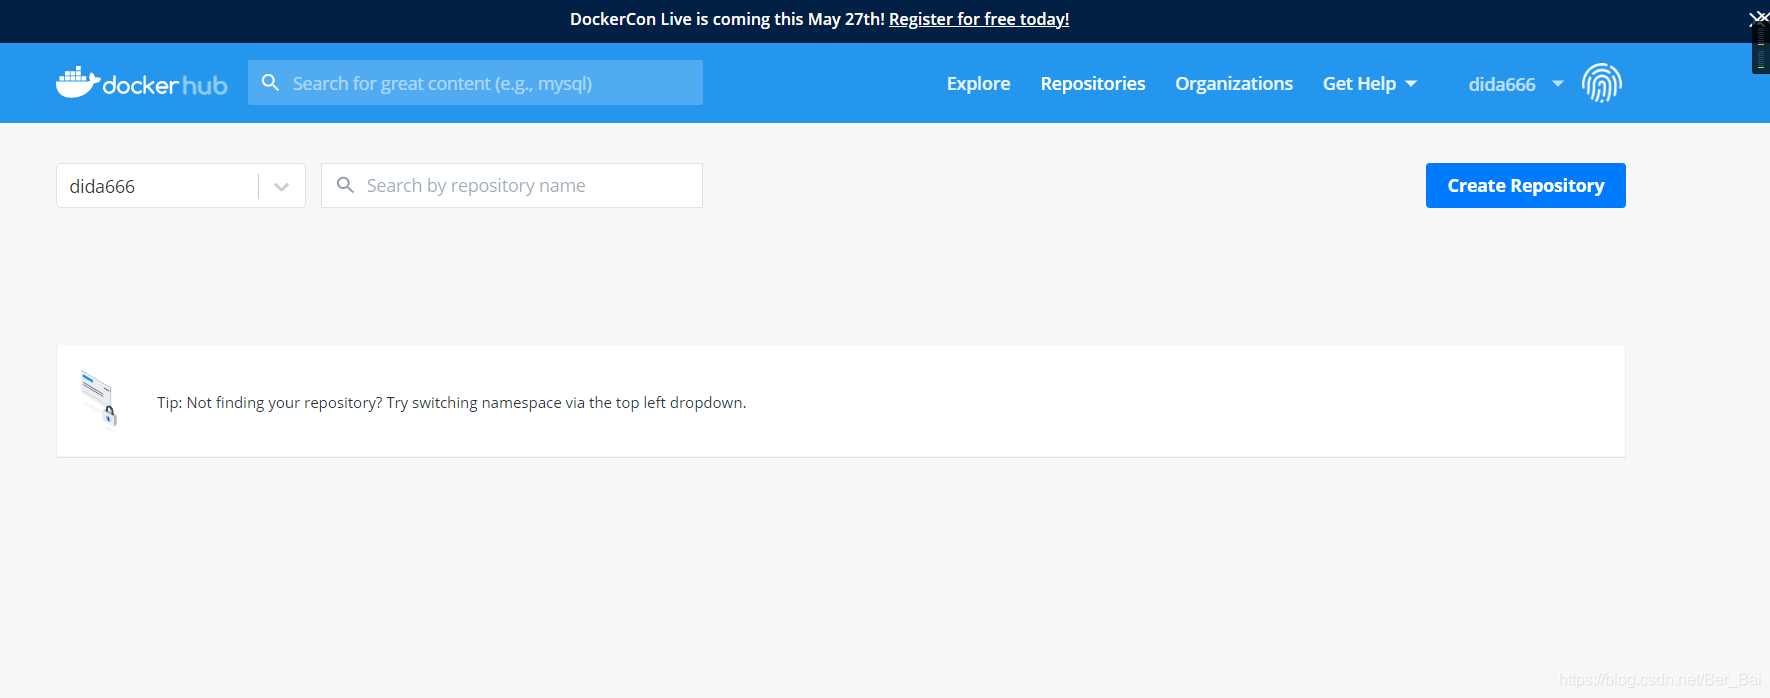Close the DockerCon announcement banner
The image size is (1770, 698).
coord(1758,18)
